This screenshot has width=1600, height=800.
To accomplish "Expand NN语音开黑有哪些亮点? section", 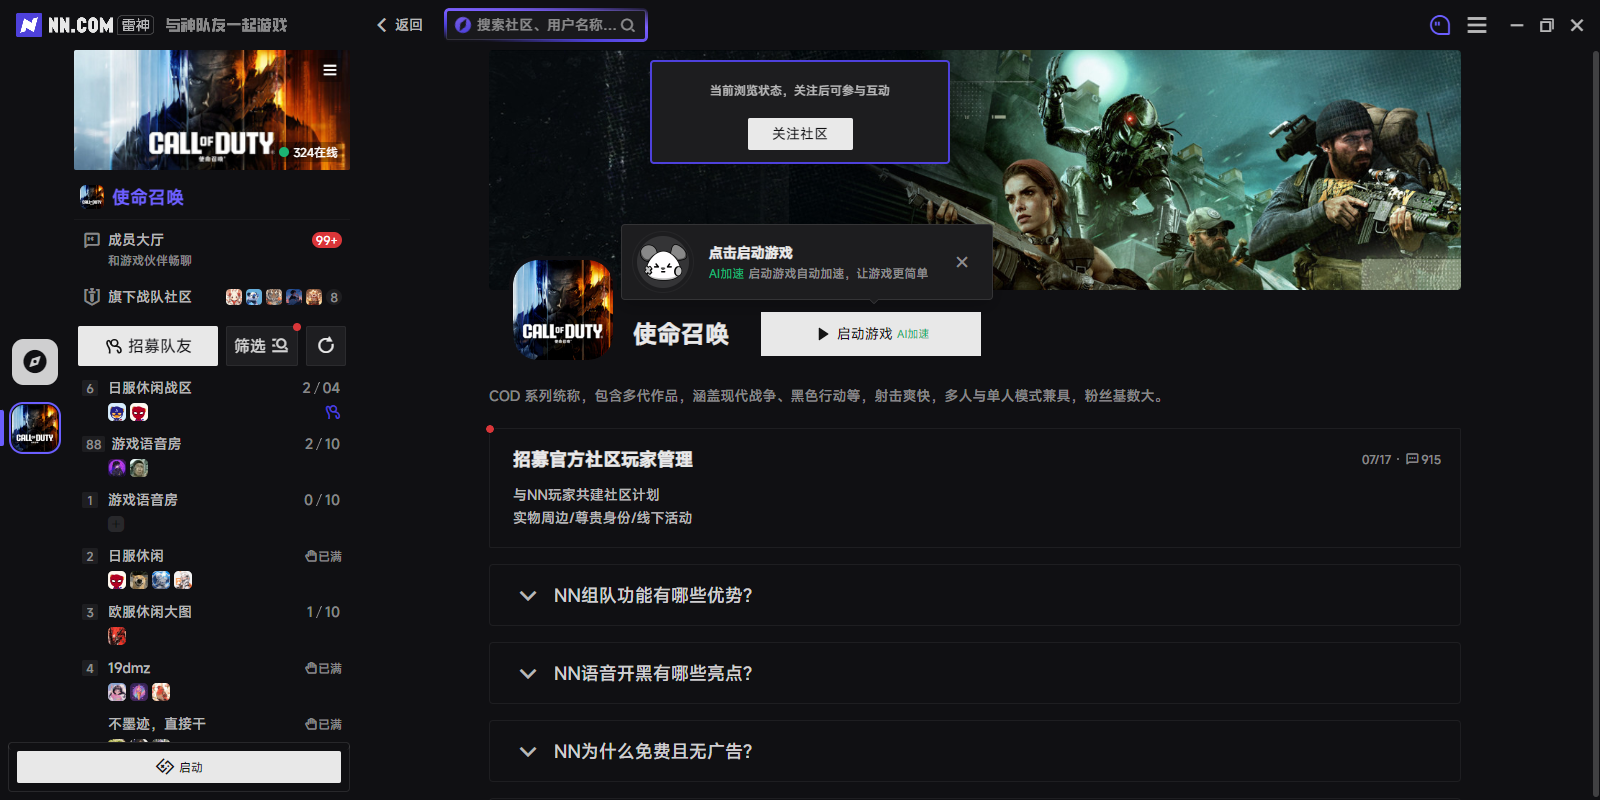I will (975, 673).
